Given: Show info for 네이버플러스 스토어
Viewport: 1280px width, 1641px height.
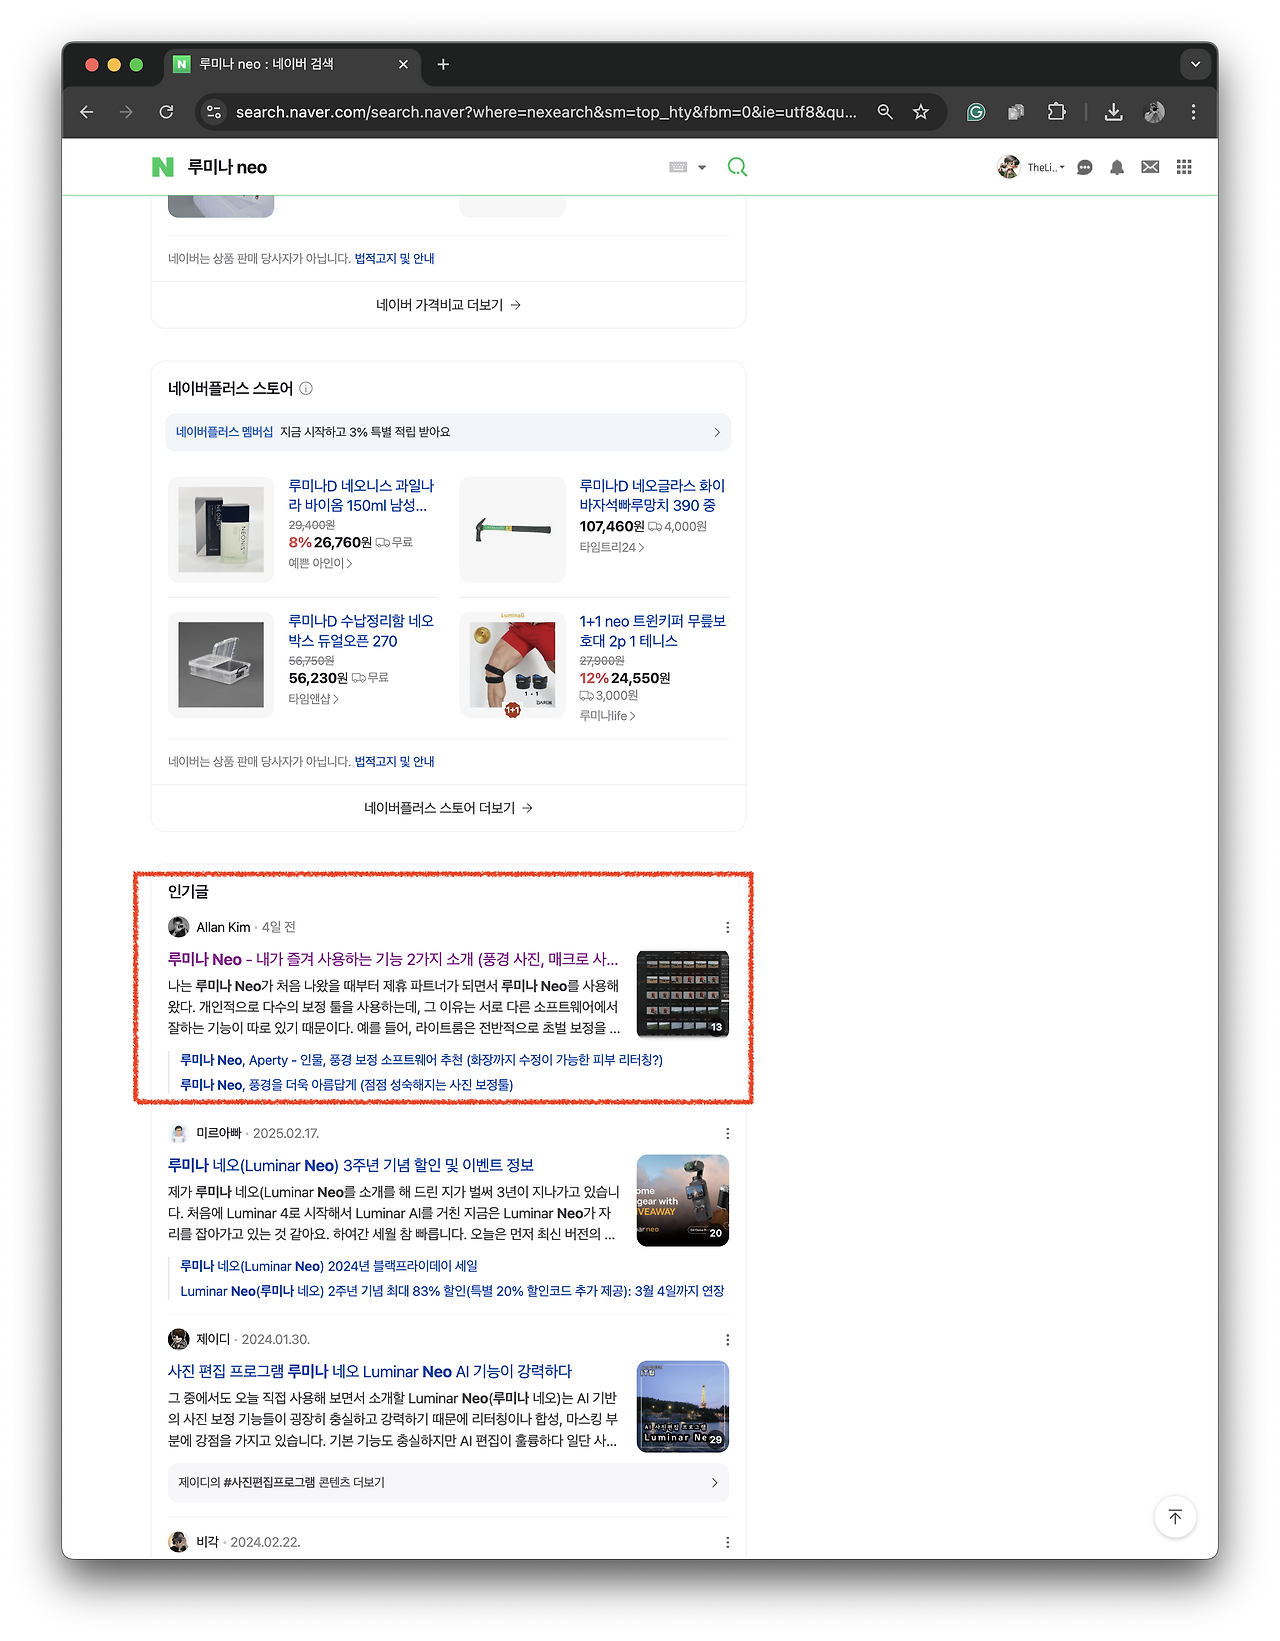Looking at the screenshot, I should coord(306,388).
